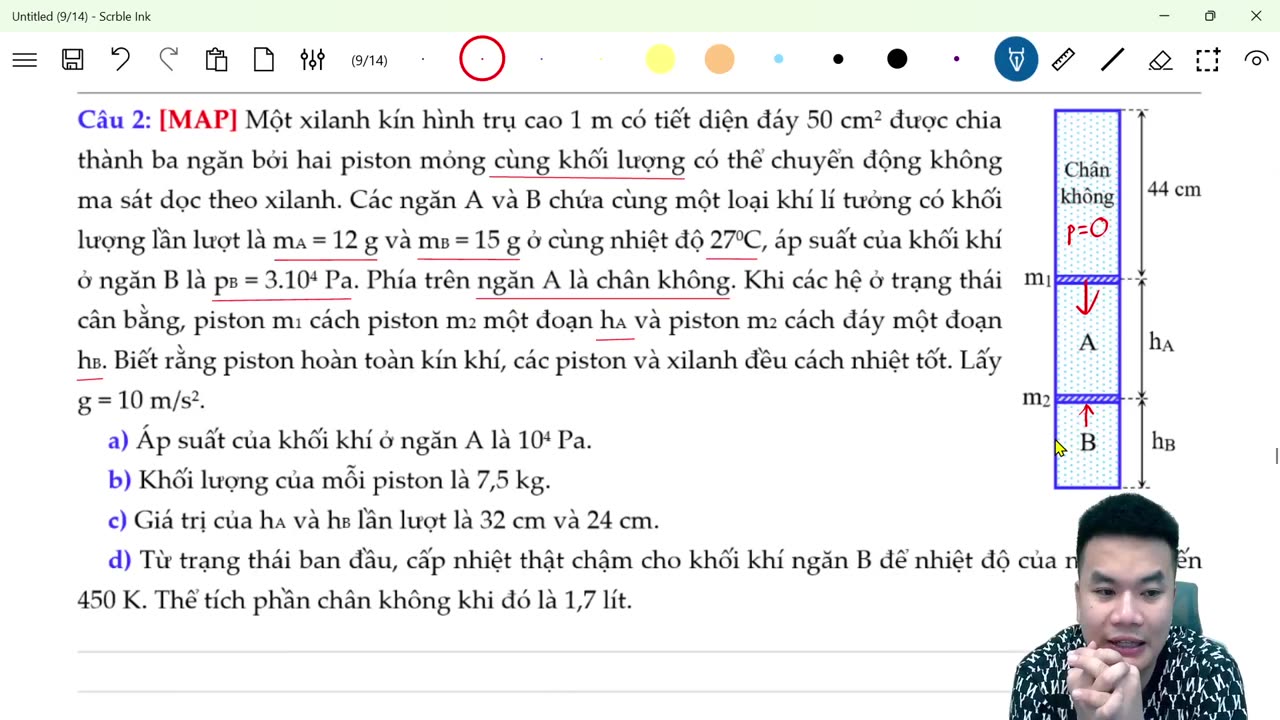The width and height of the screenshot is (1280, 720).
Task: Select the Eraser tool
Action: click(x=1160, y=60)
